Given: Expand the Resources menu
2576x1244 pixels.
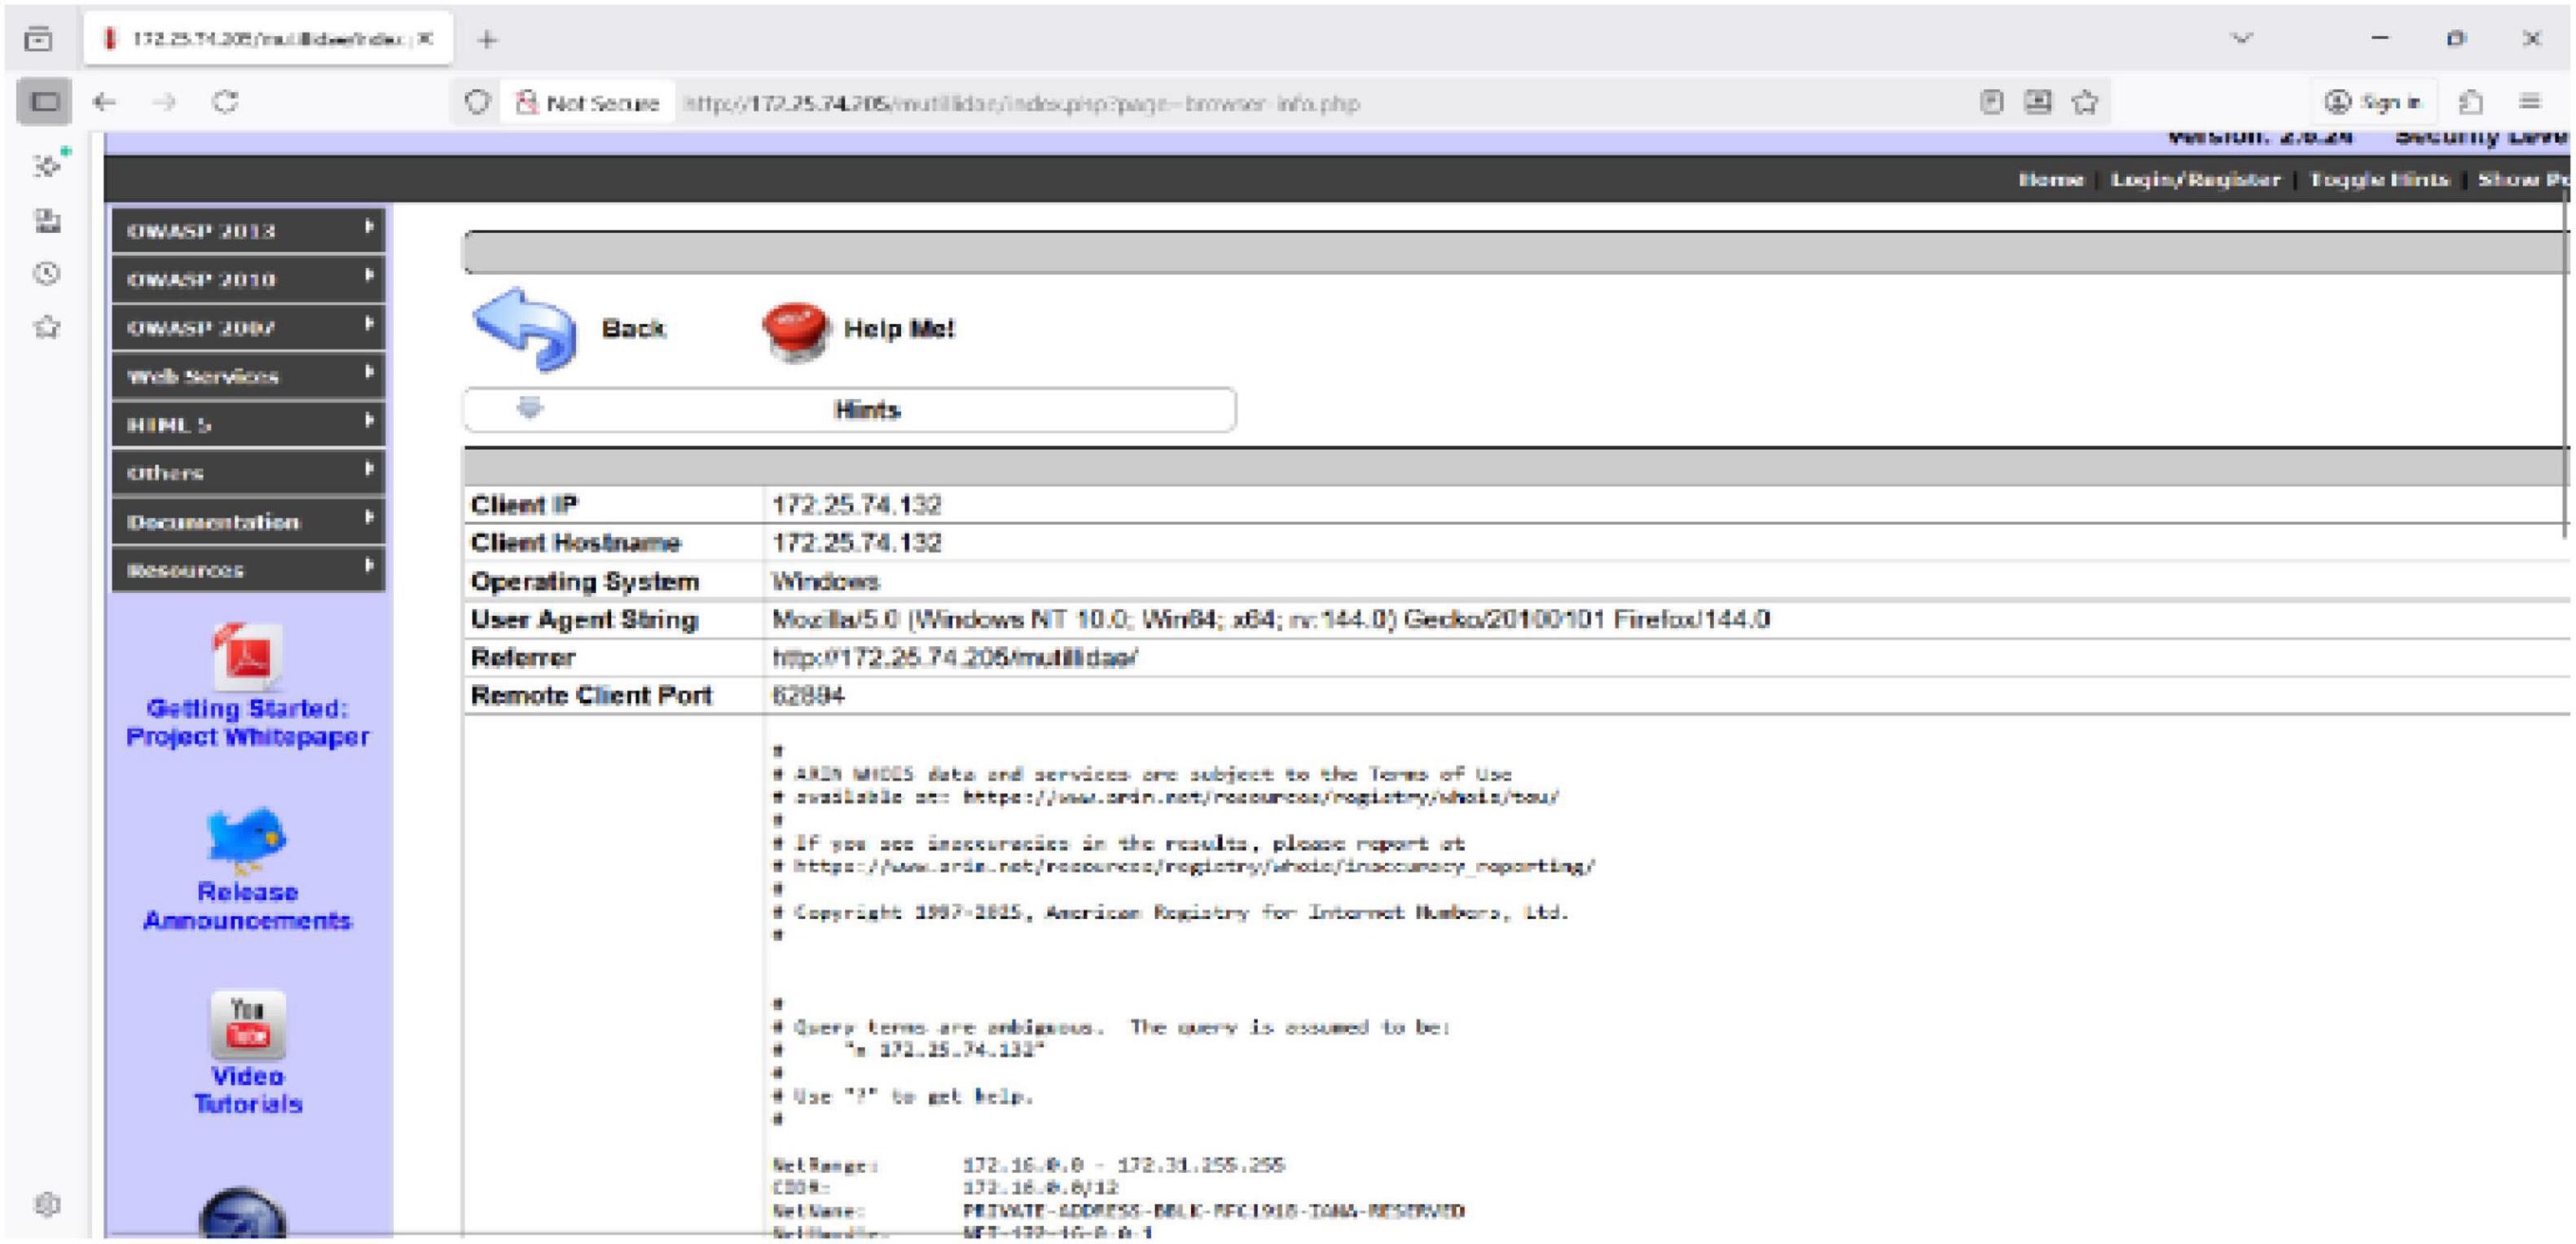Looking at the screenshot, I should pos(249,569).
